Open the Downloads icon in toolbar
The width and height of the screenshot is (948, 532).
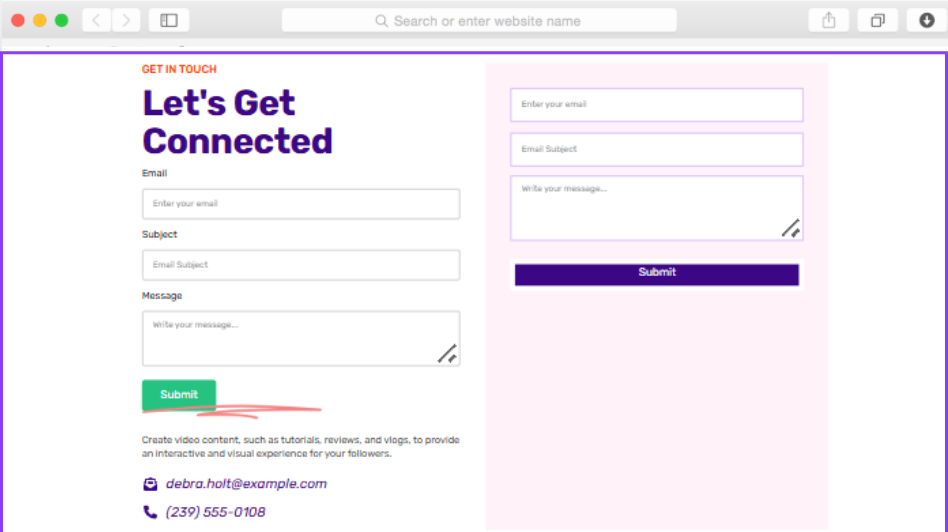[926, 20]
